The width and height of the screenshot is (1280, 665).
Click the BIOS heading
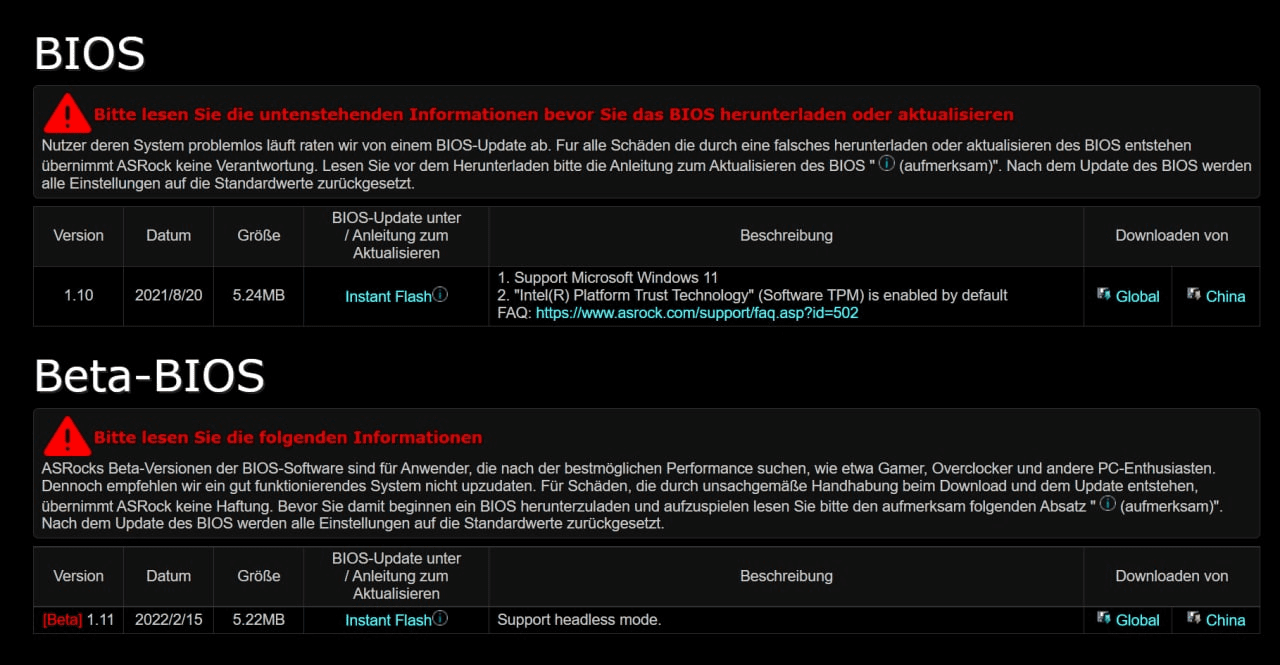click(x=90, y=53)
